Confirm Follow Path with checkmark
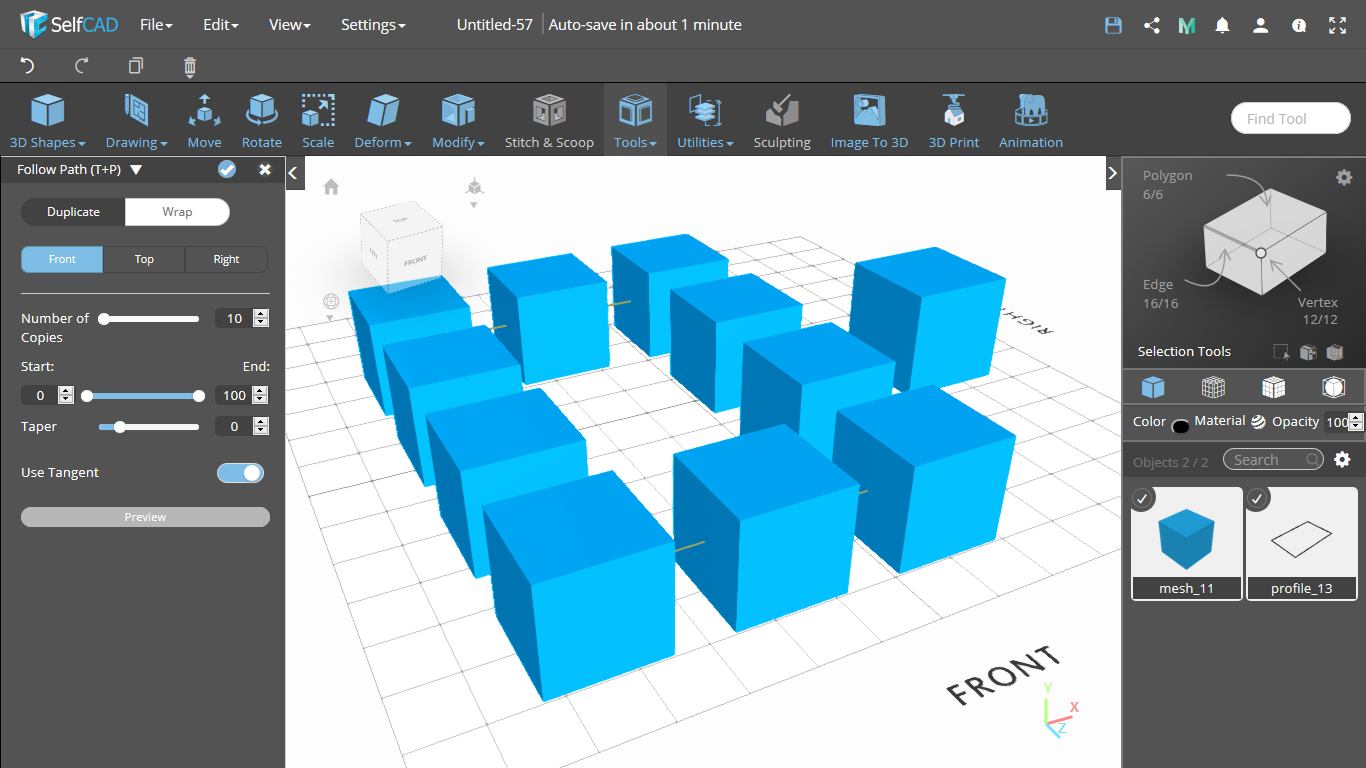Viewport: 1366px width, 768px height. (227, 169)
